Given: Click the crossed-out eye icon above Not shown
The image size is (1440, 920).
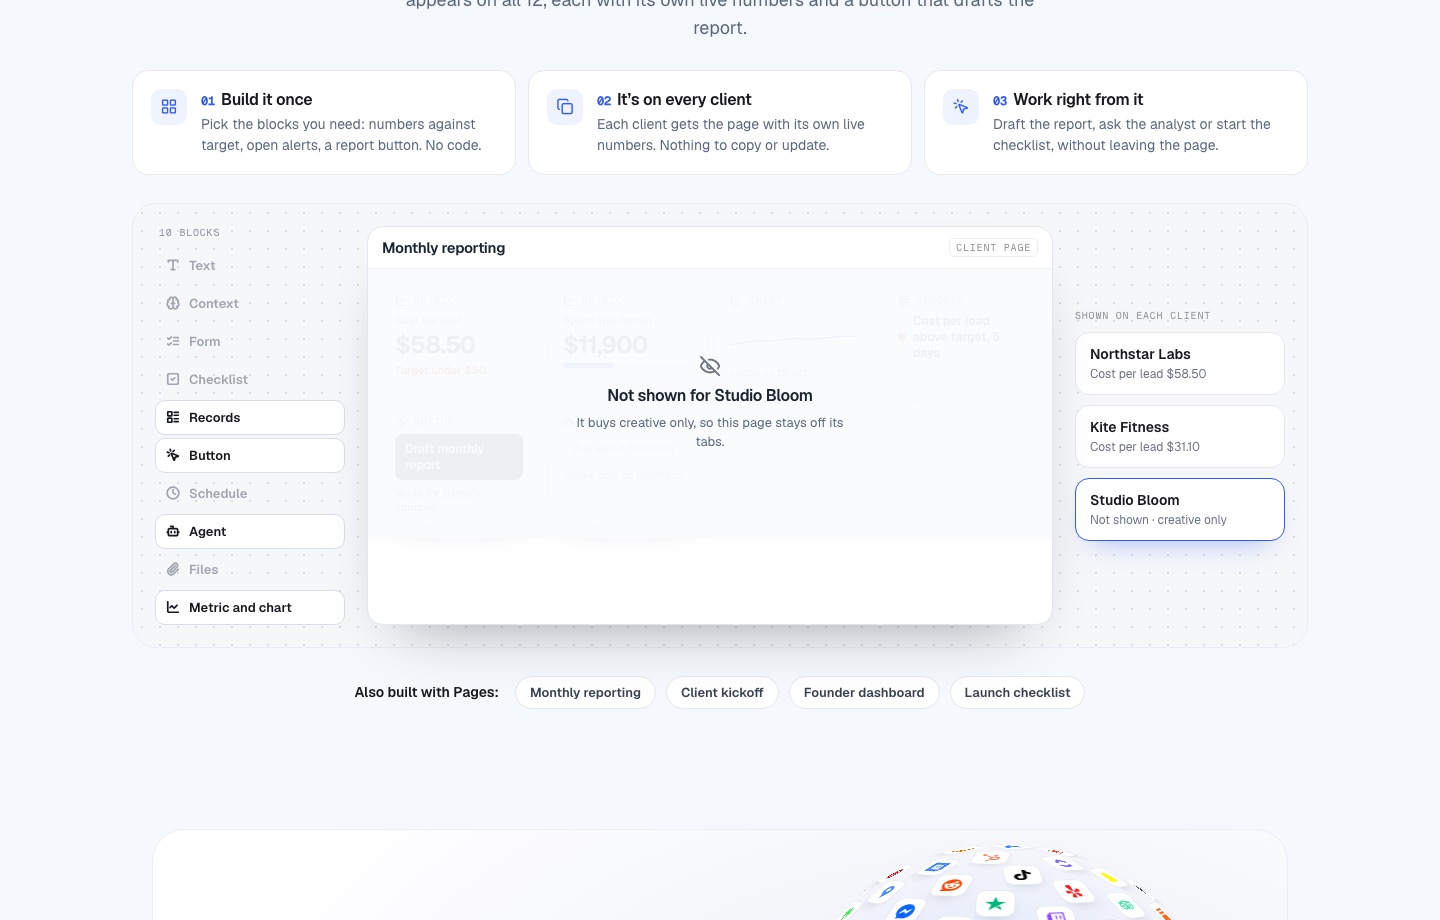Looking at the screenshot, I should 710,366.
